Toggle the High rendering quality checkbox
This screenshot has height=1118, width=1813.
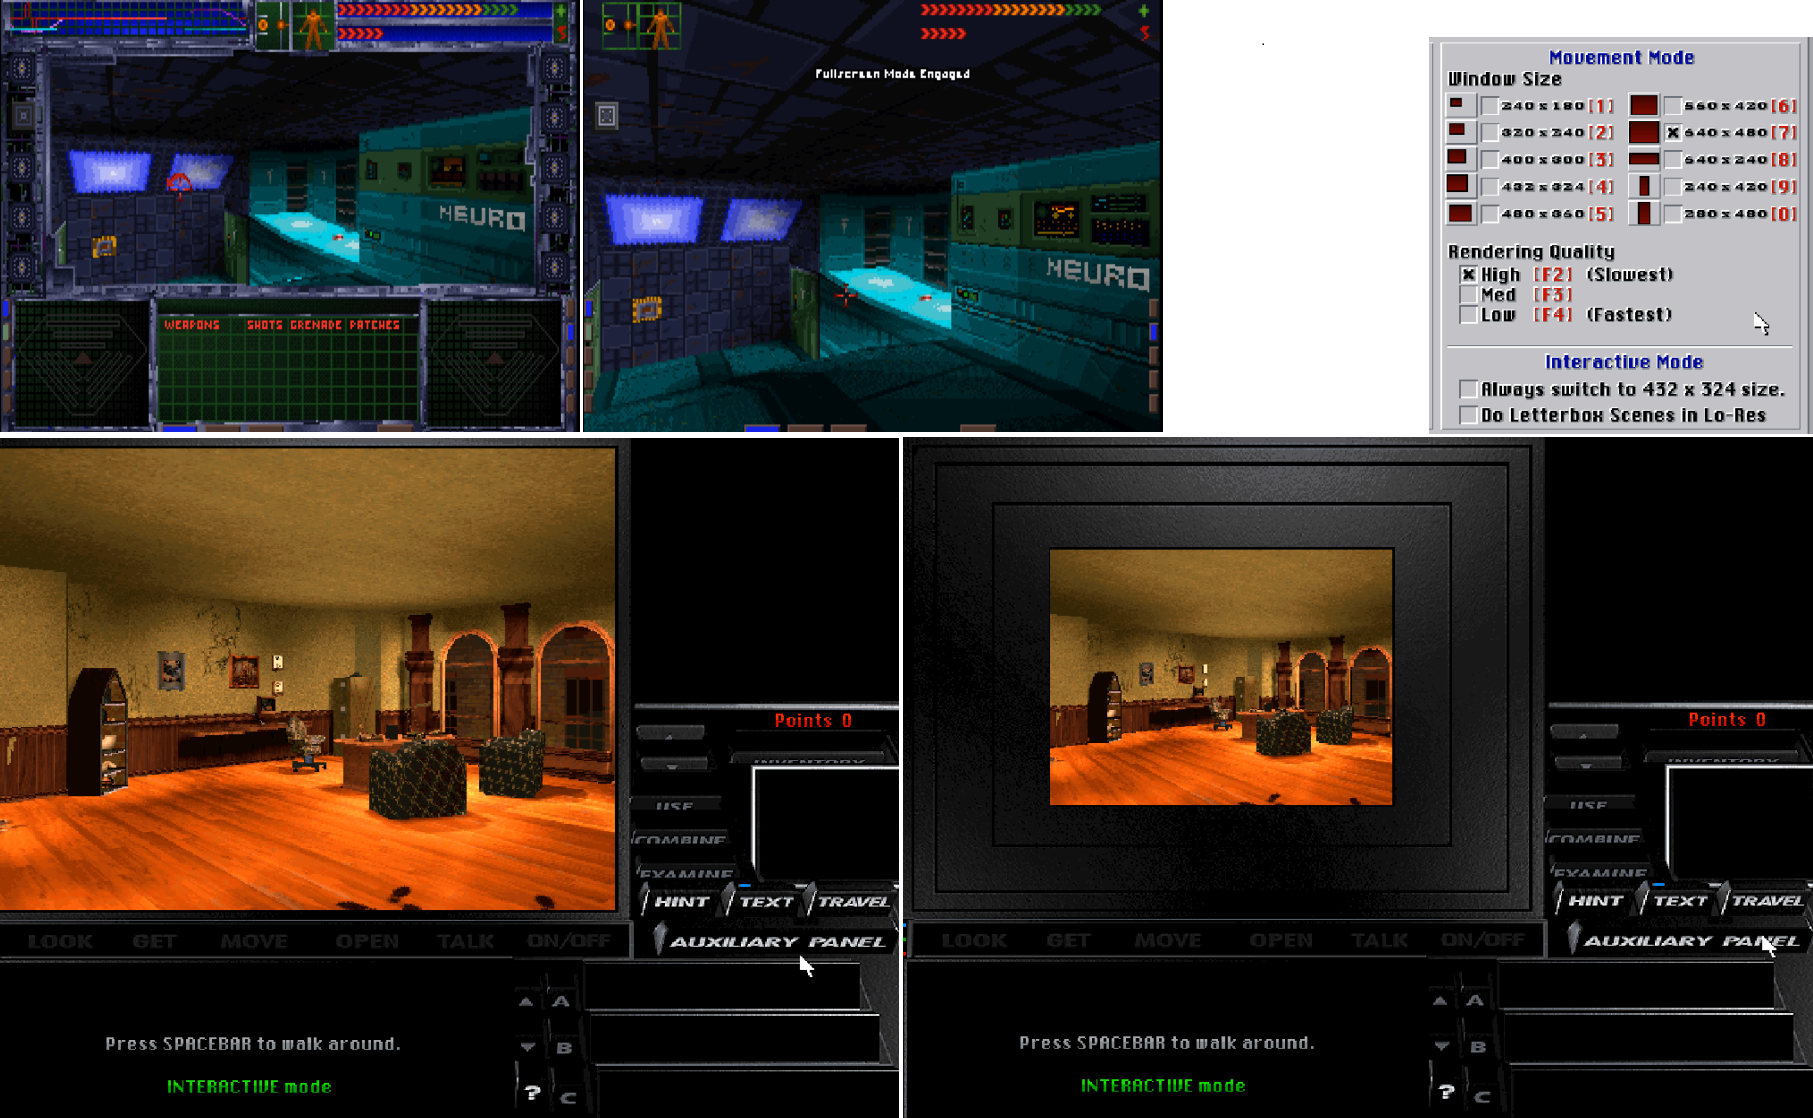(1468, 275)
